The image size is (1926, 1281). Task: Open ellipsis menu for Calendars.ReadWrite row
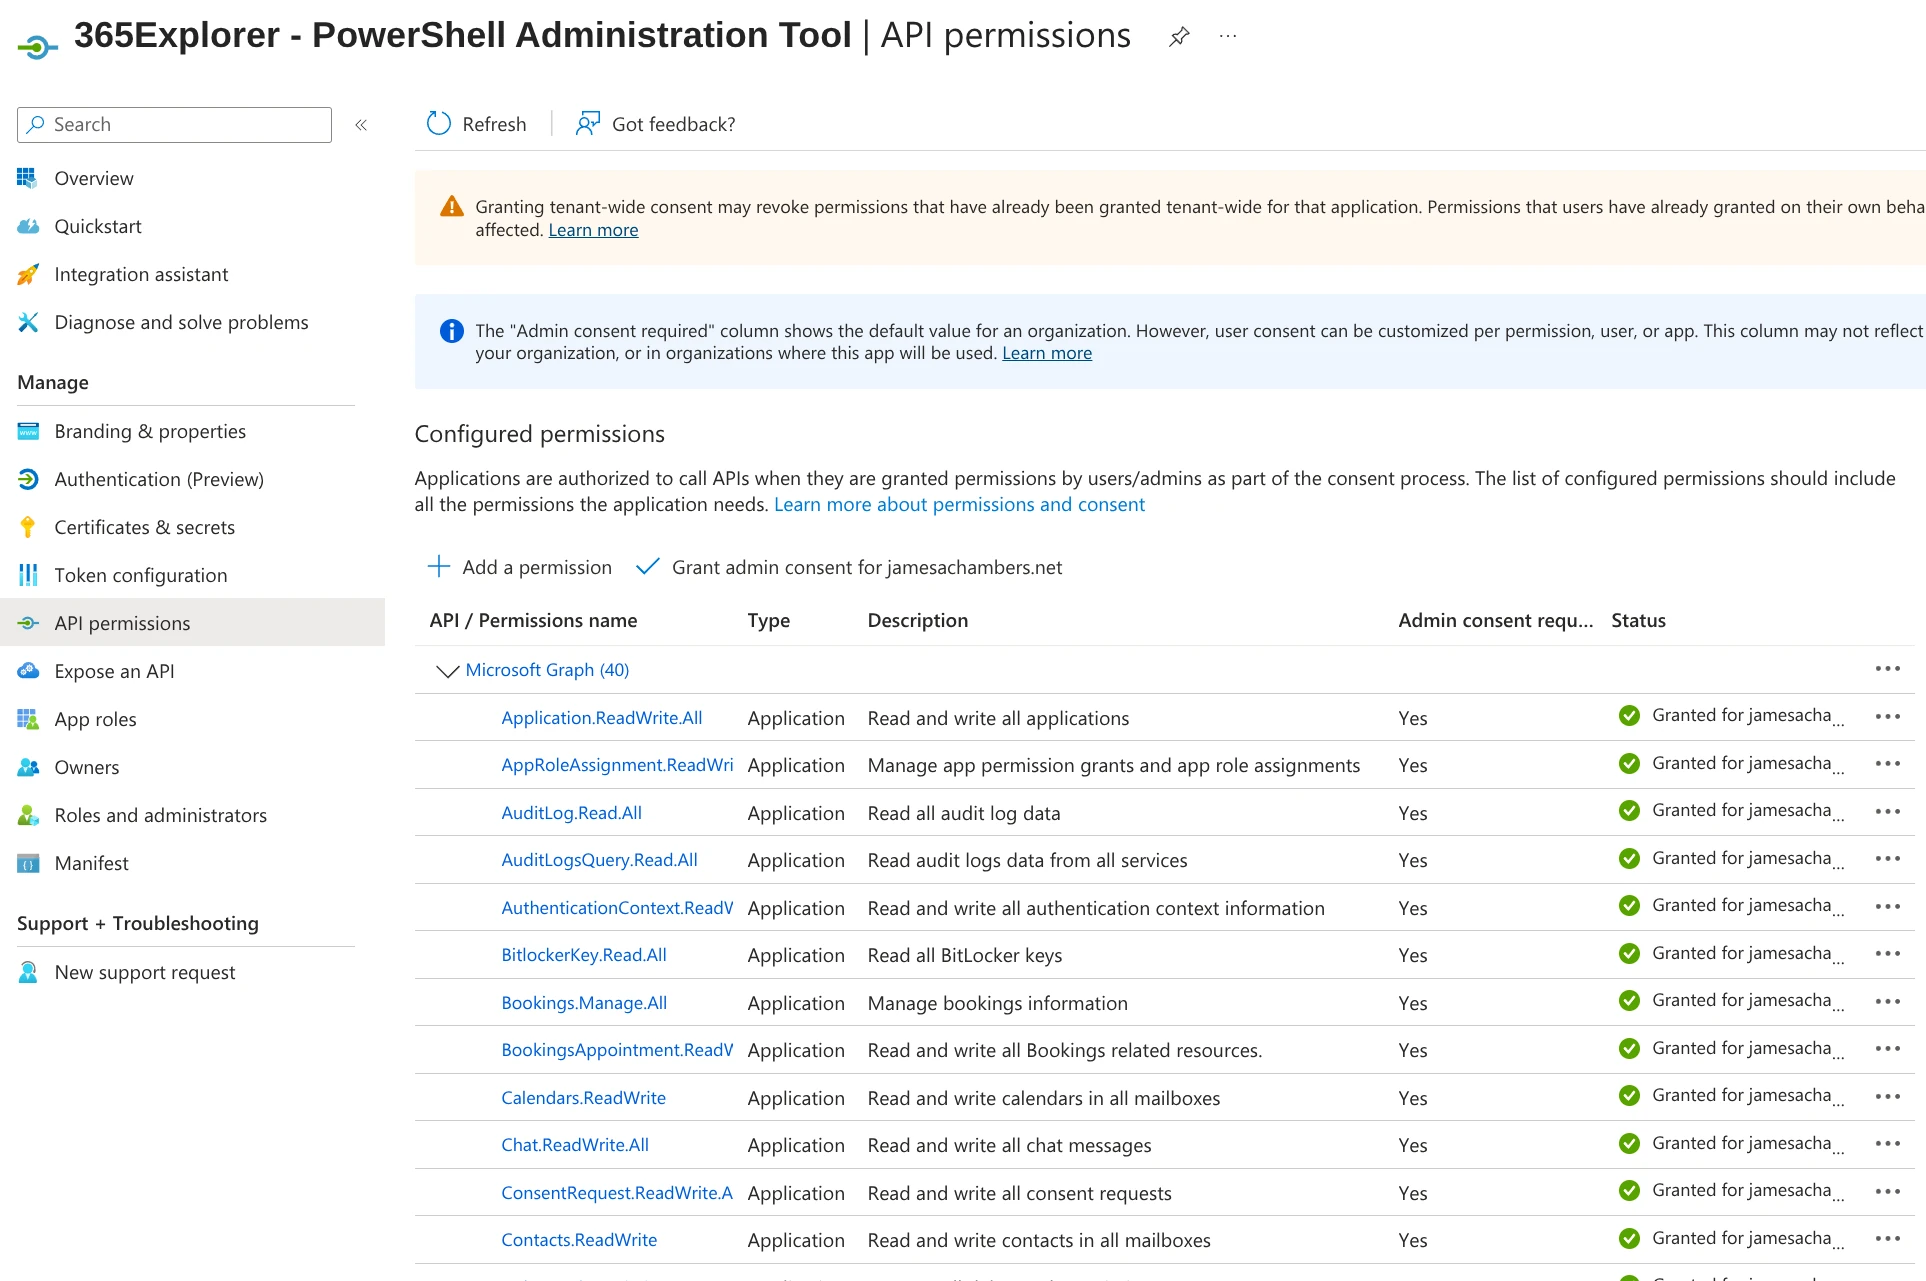1887,1097
